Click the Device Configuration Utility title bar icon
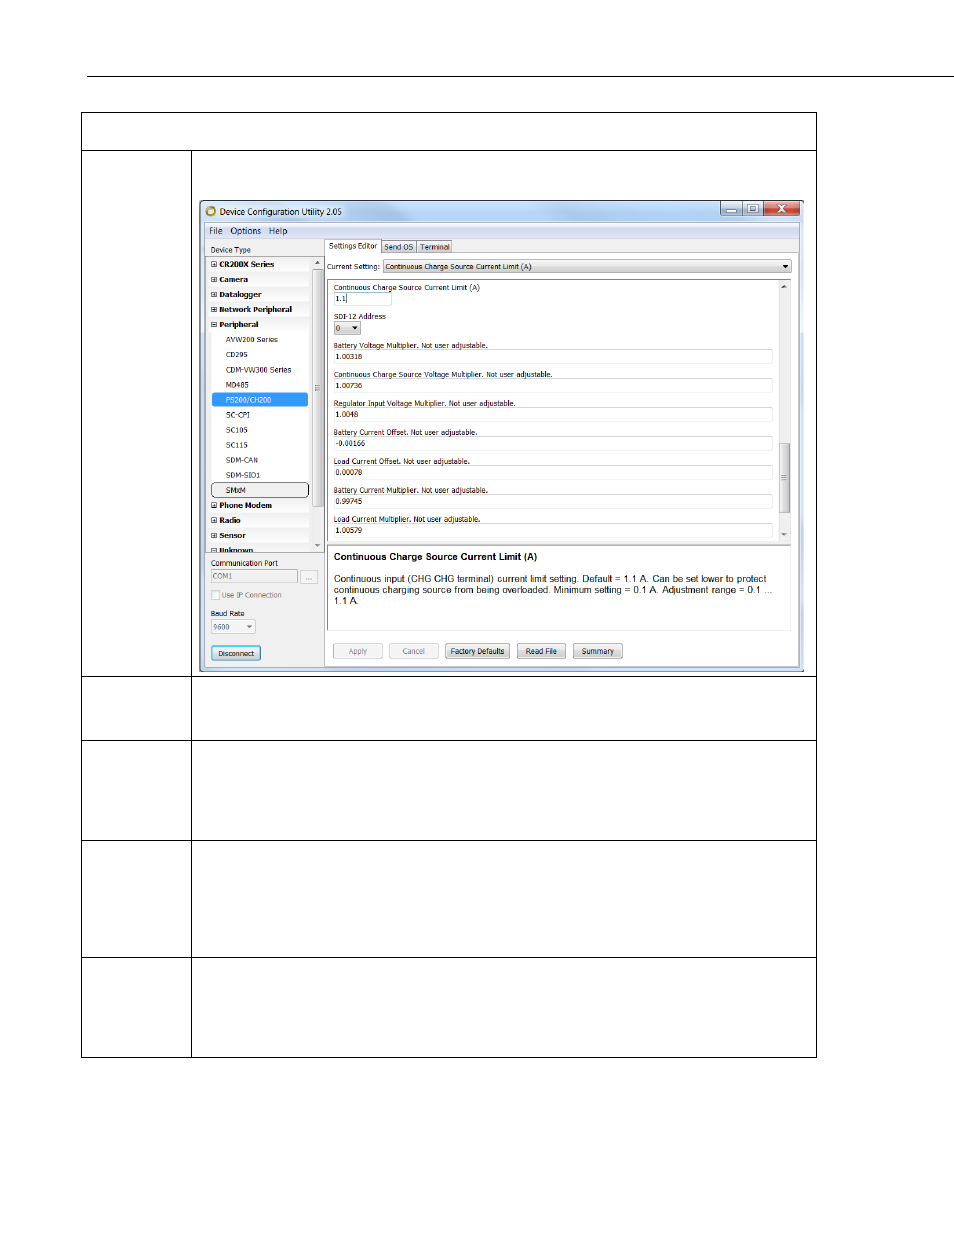 211,211
